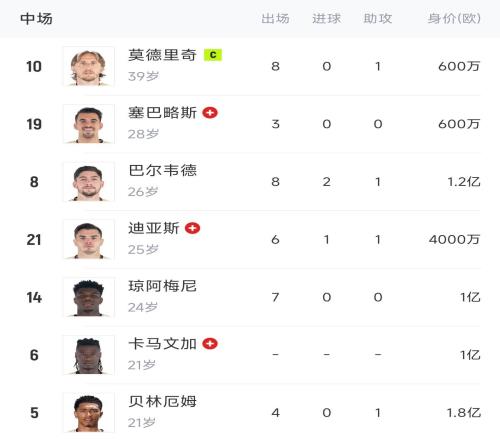
Task: Open player name 贝林厄姆
Action: 163,401
